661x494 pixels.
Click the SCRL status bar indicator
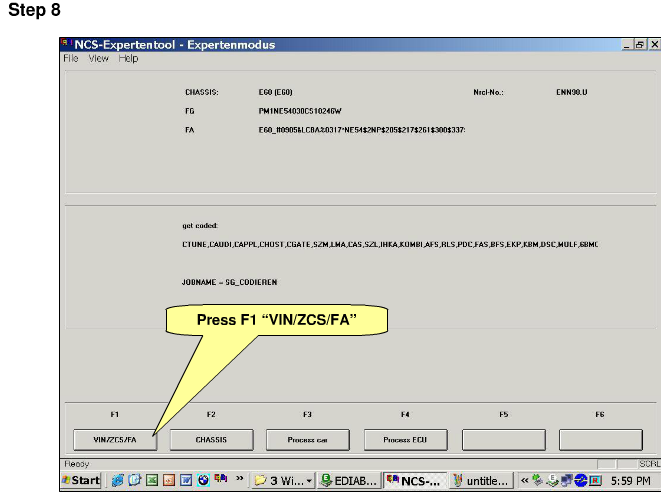click(x=650, y=464)
